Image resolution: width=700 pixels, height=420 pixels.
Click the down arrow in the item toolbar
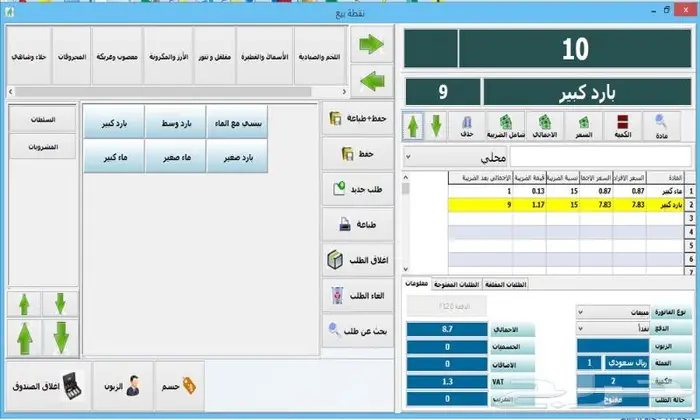point(436,126)
